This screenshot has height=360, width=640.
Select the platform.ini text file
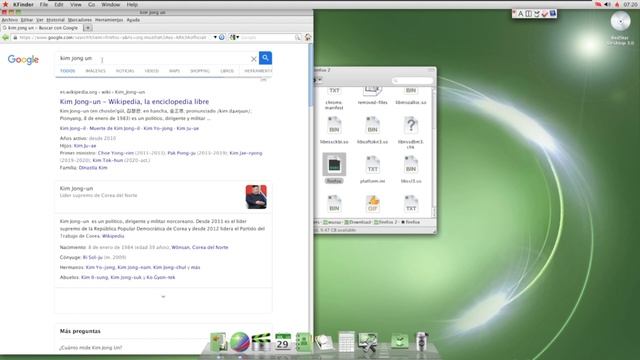(372, 169)
